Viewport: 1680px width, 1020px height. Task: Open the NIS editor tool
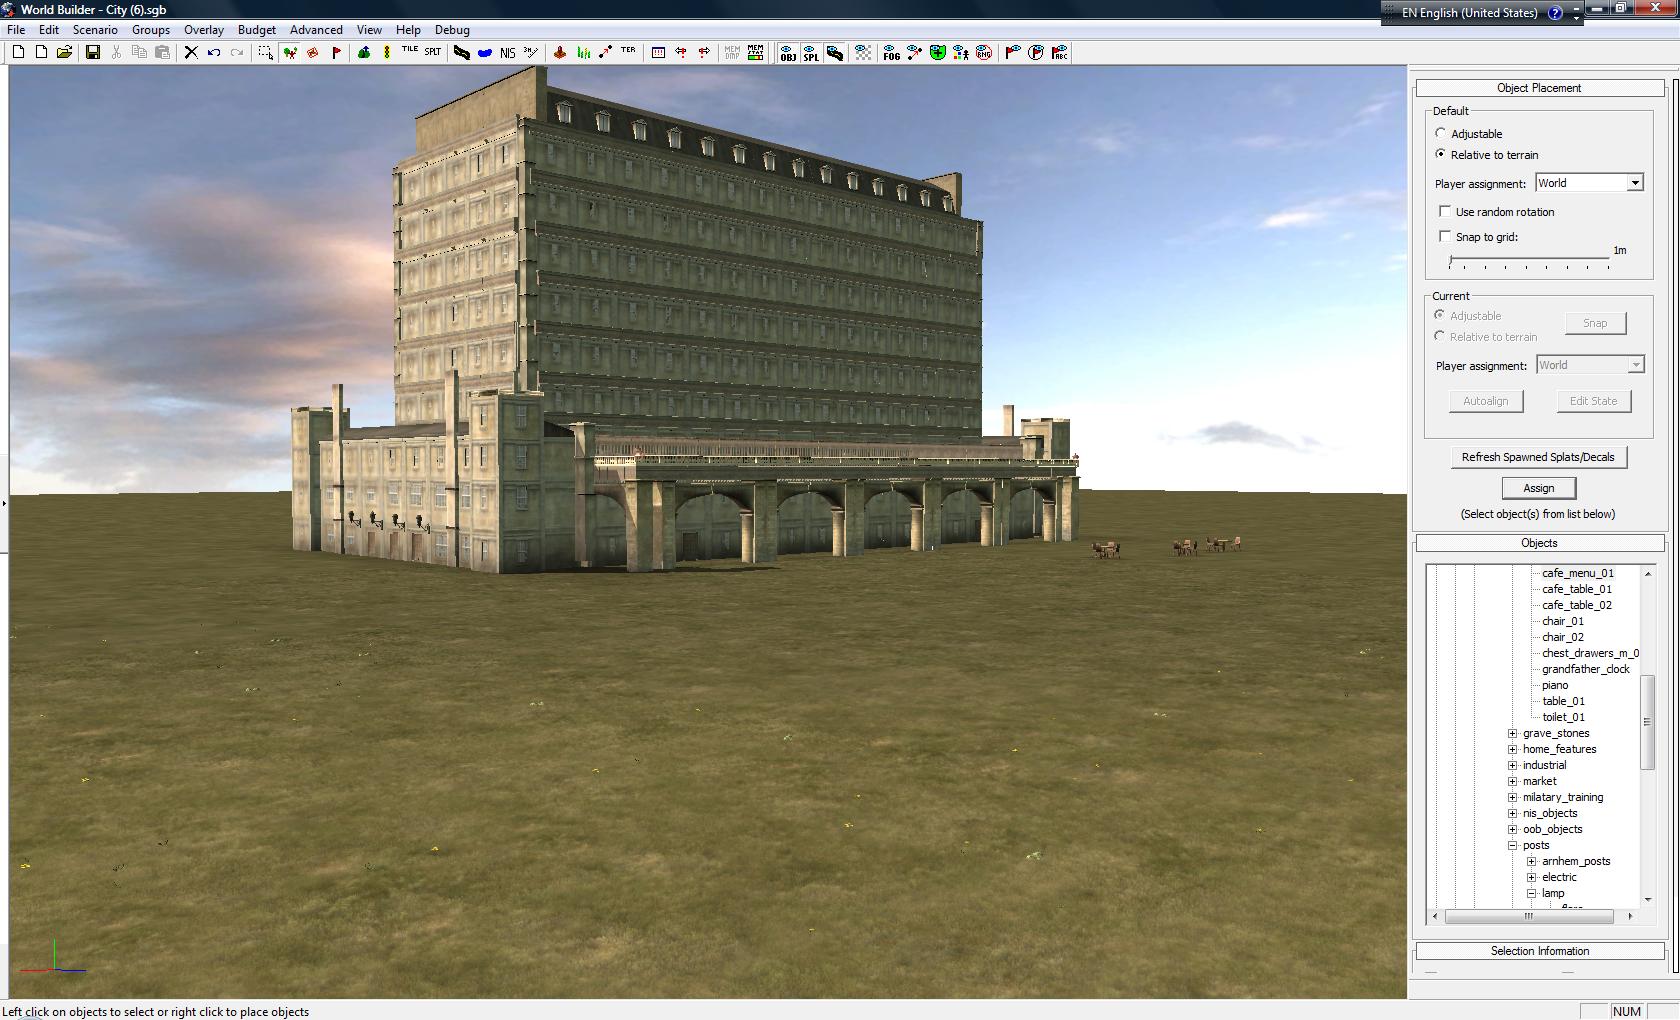508,53
